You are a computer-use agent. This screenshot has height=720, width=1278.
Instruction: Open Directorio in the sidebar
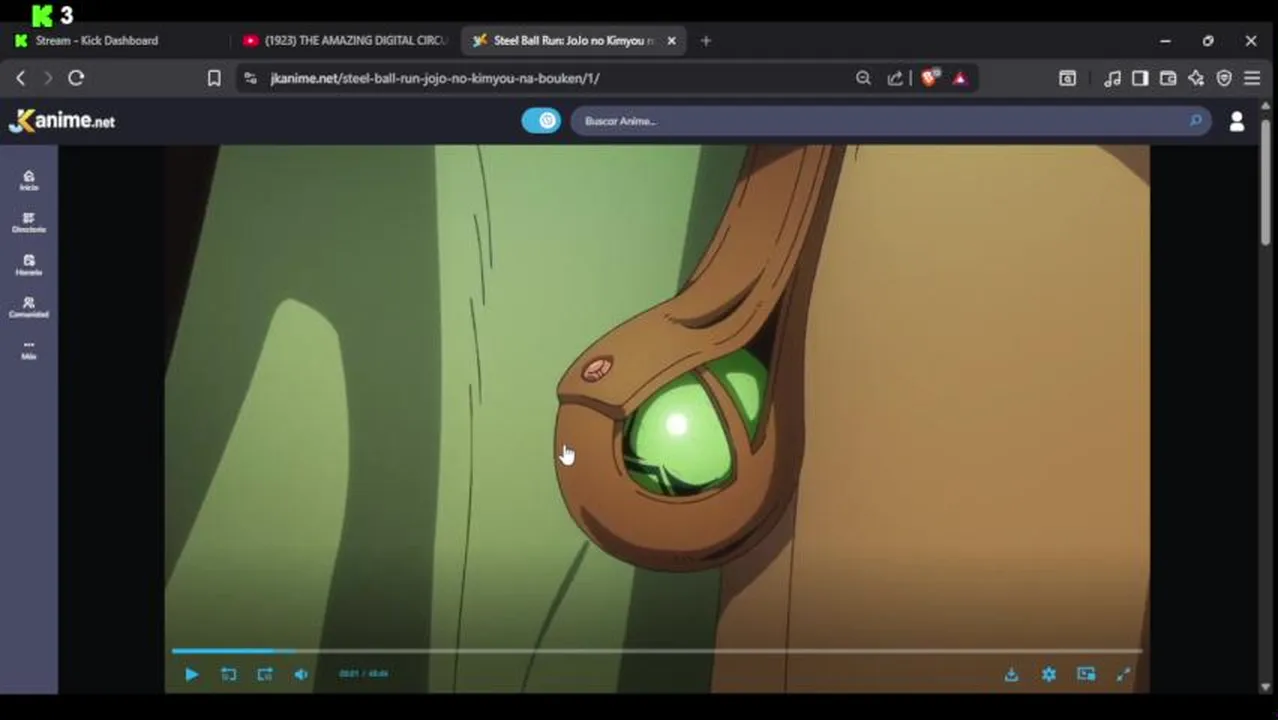click(x=29, y=223)
